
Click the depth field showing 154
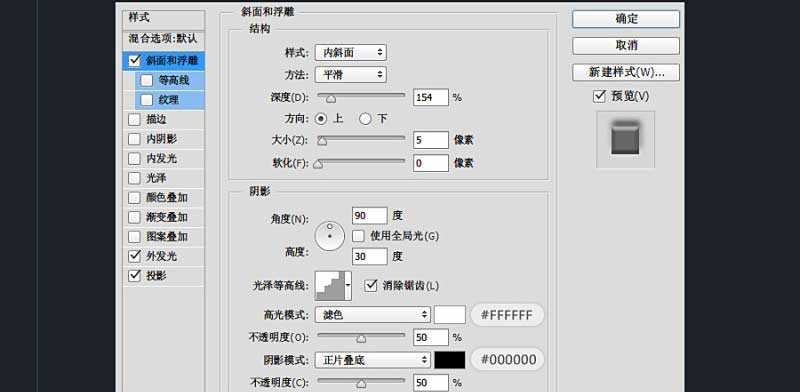coord(431,97)
